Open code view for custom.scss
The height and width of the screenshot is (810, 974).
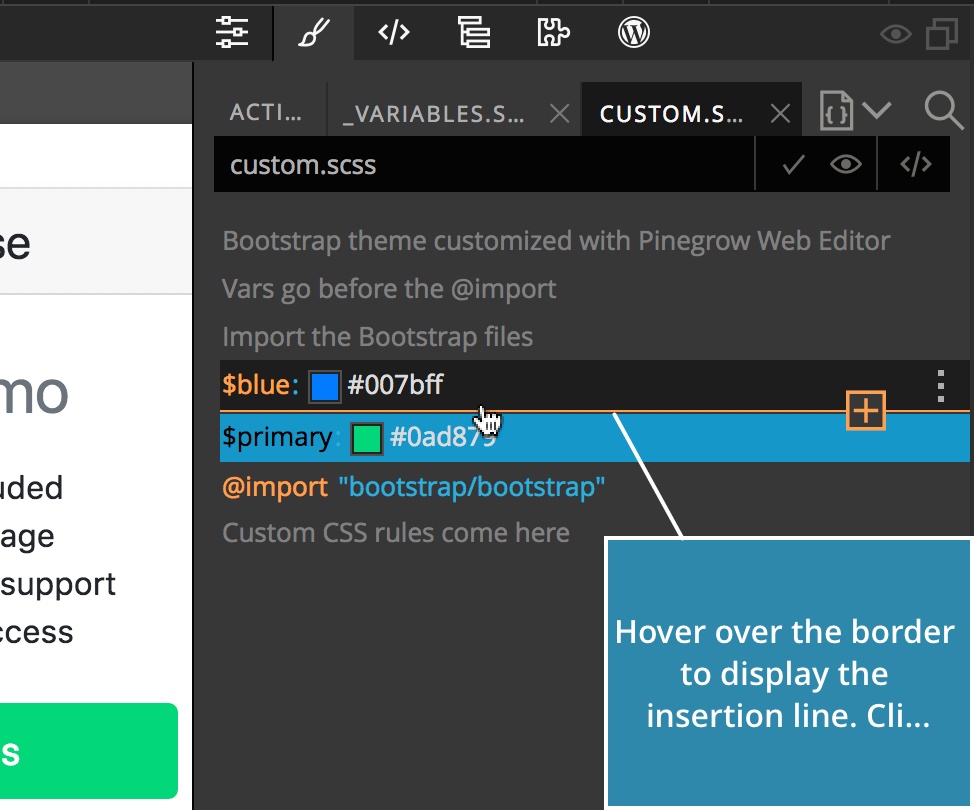916,165
